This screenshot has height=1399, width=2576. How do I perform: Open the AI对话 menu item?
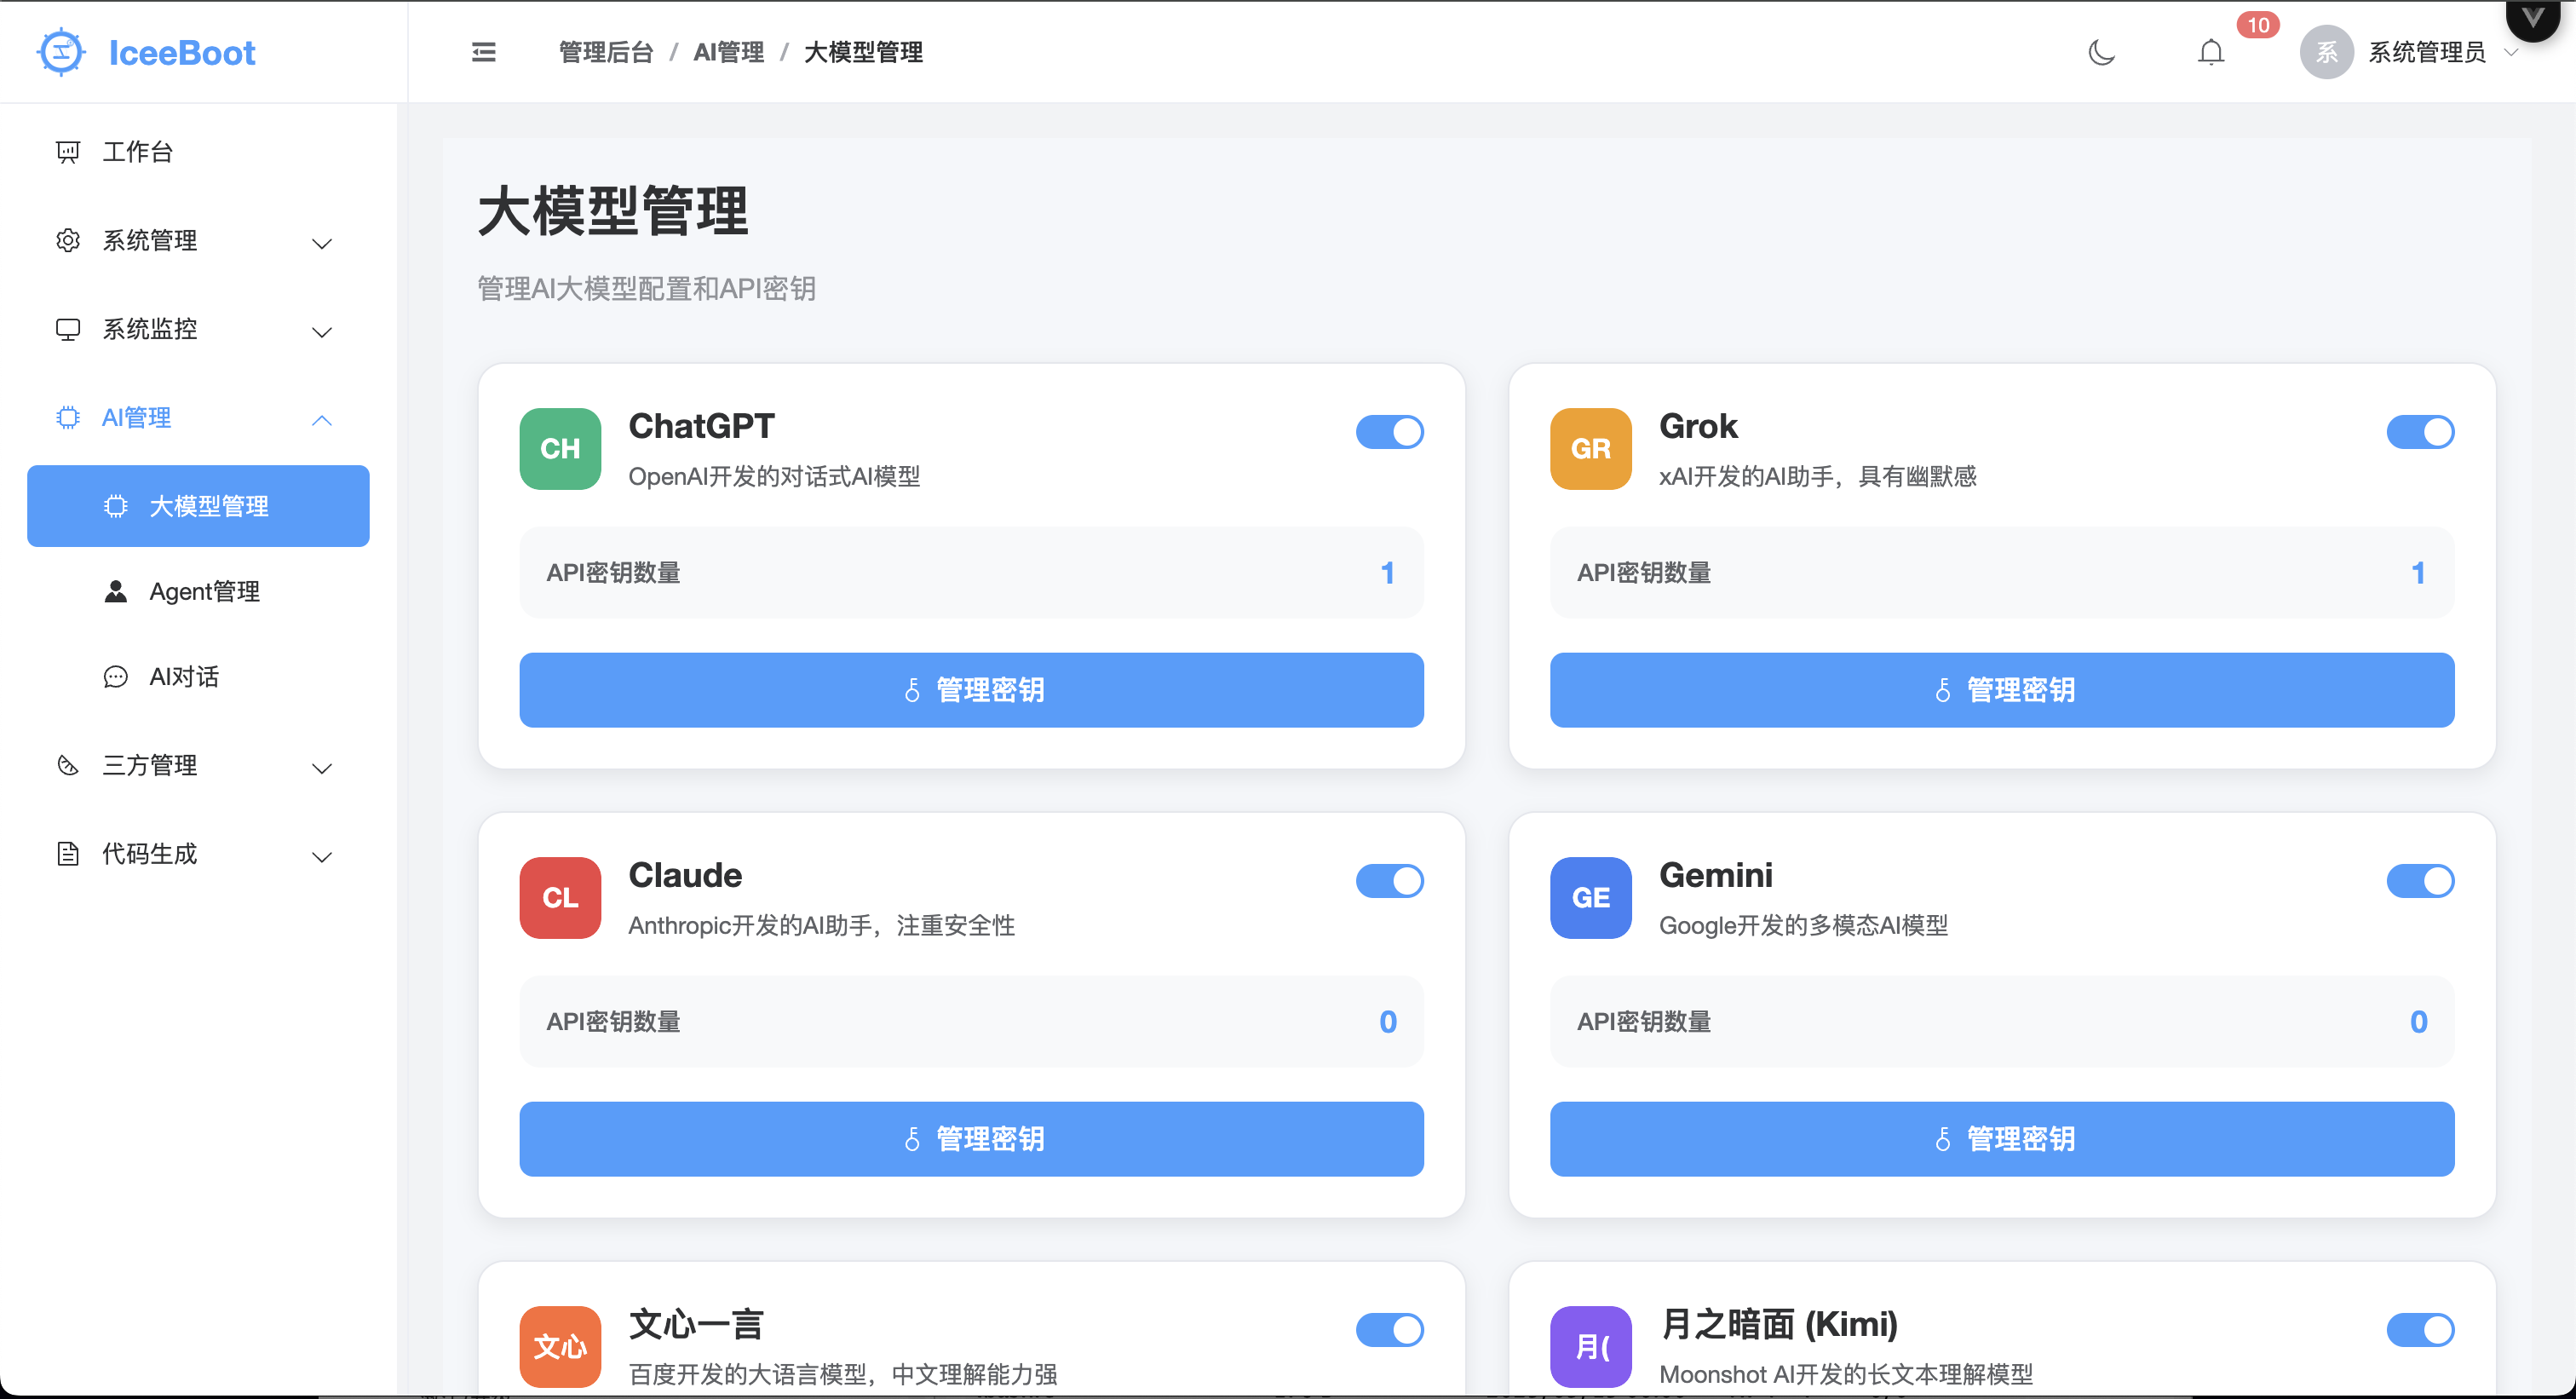pyautogui.click(x=198, y=677)
